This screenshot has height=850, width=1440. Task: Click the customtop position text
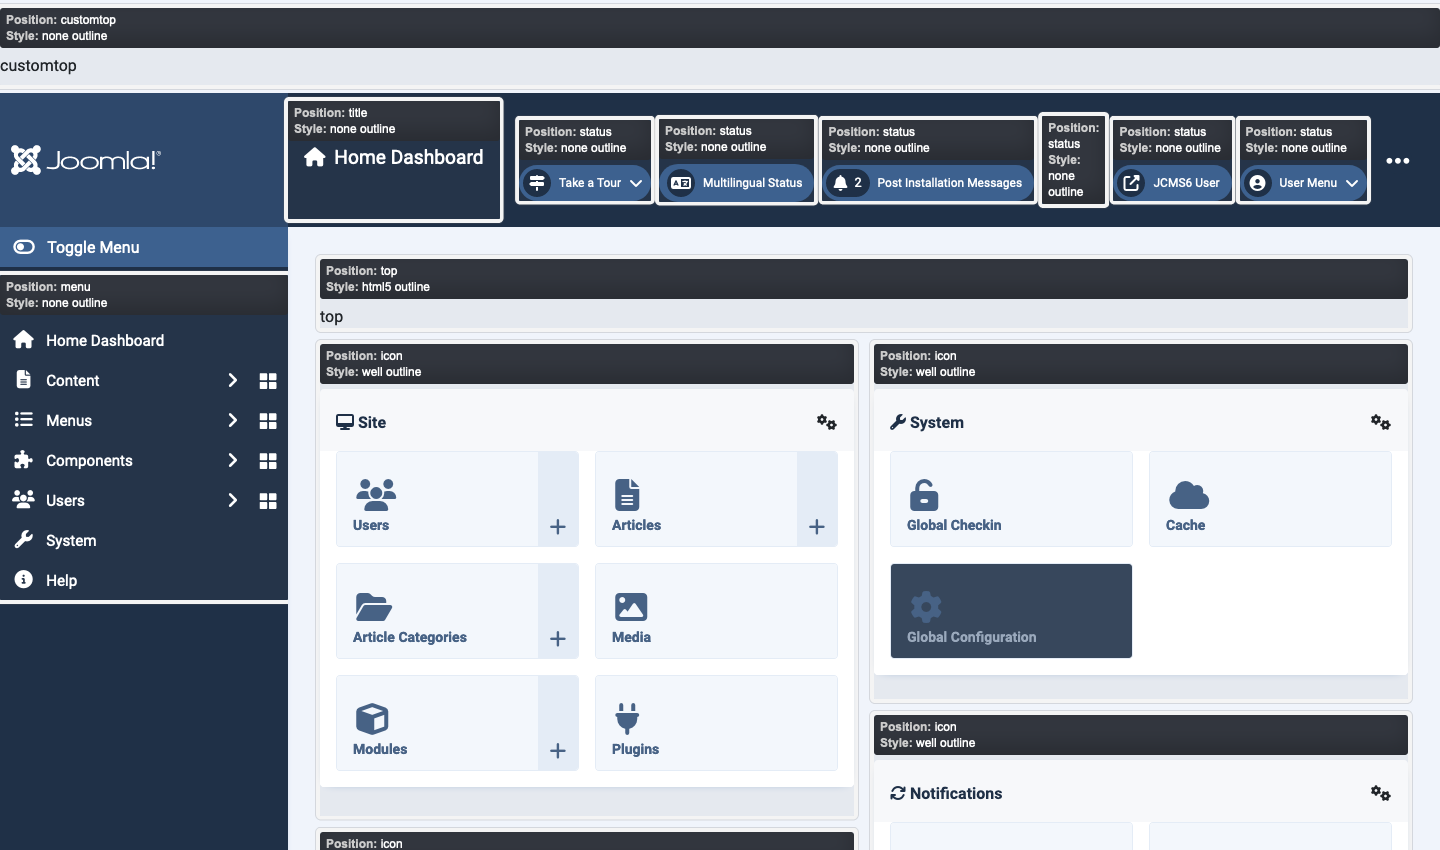pos(38,66)
